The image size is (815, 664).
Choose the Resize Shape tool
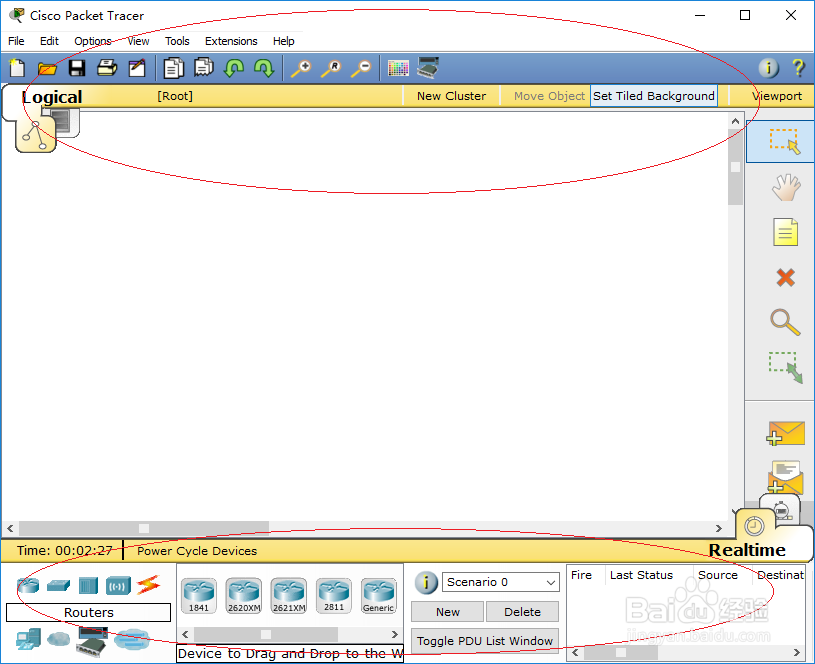[786, 368]
